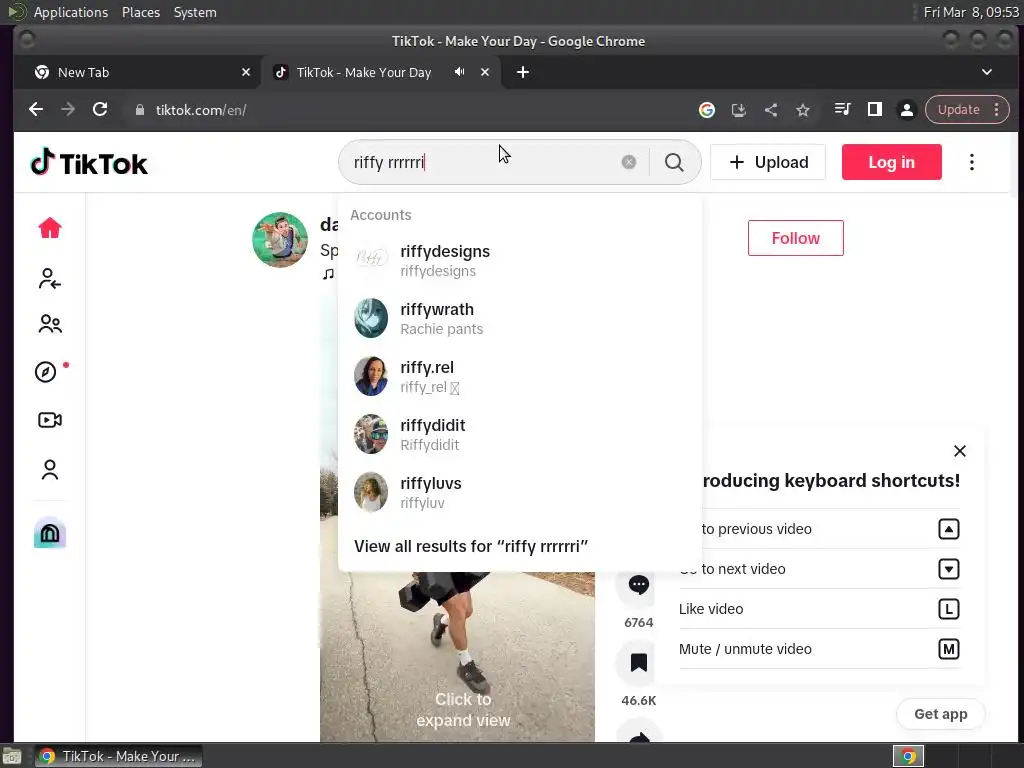The image size is (1024, 768).
Task: Close the New Tab tab
Action: click(x=246, y=72)
